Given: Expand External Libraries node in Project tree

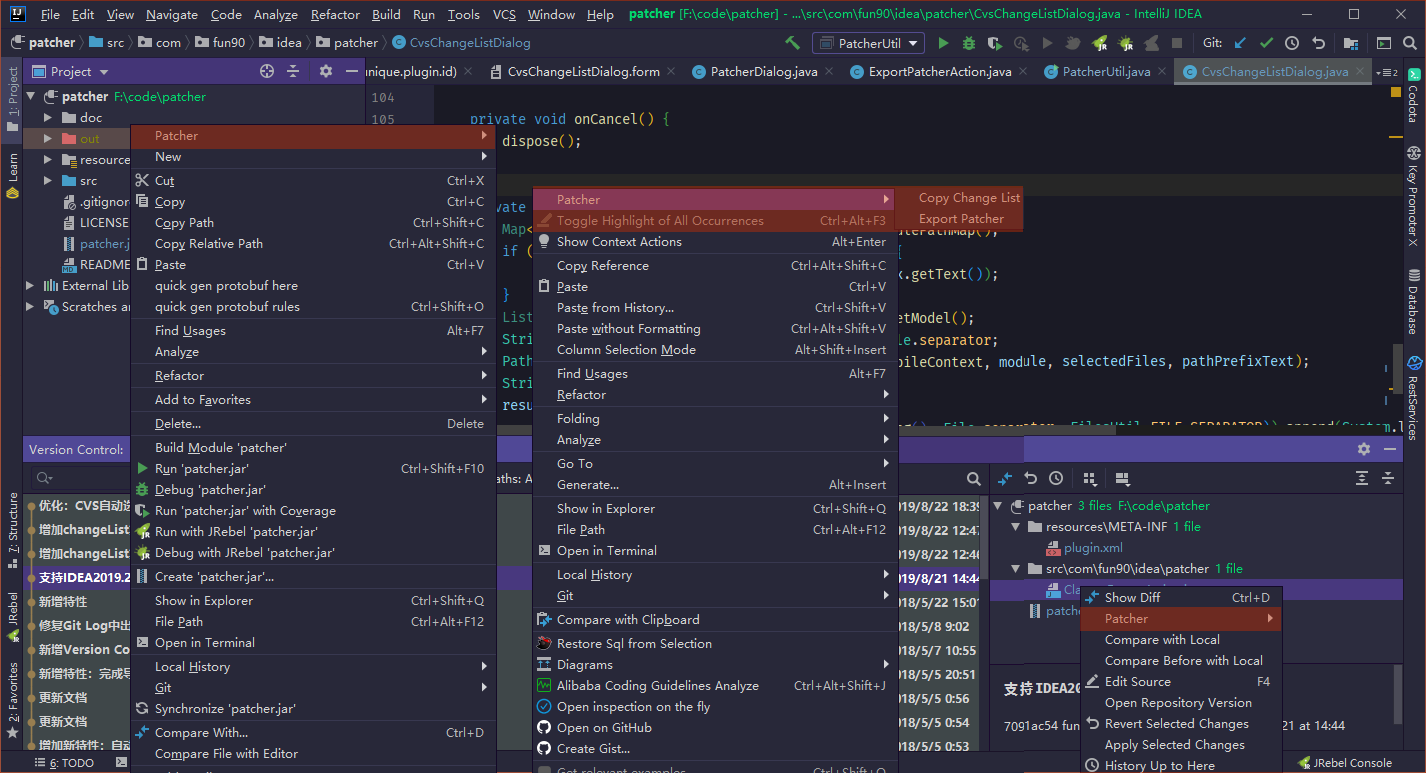Looking at the screenshot, I should (x=30, y=286).
